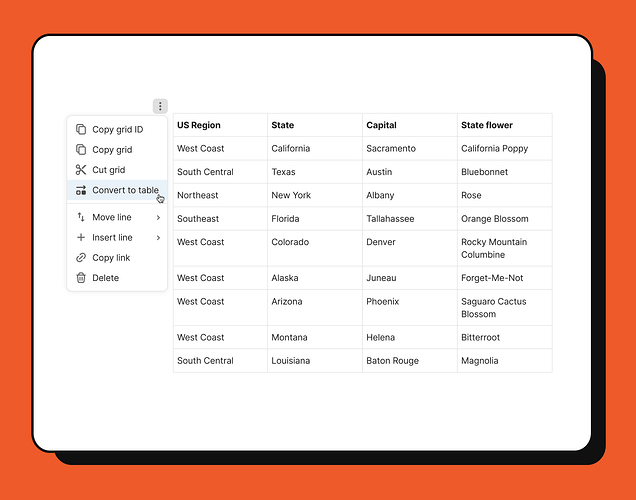Select the Colorado cell
The height and width of the screenshot is (500, 636).
[315, 248]
